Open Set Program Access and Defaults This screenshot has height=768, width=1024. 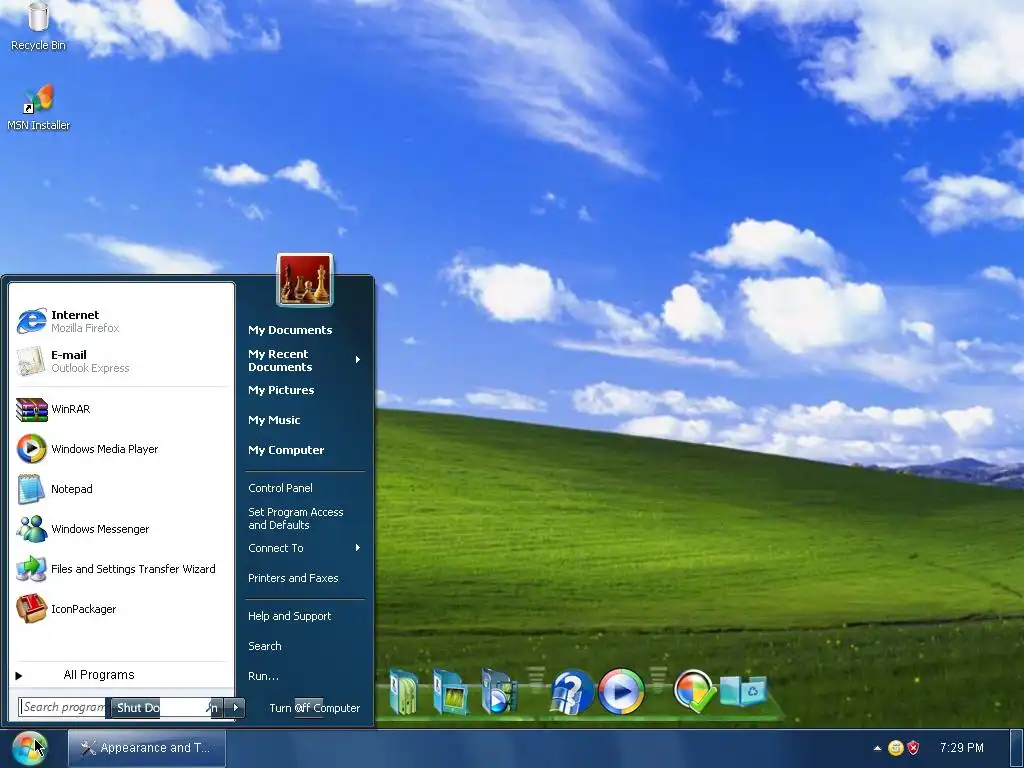pos(296,519)
